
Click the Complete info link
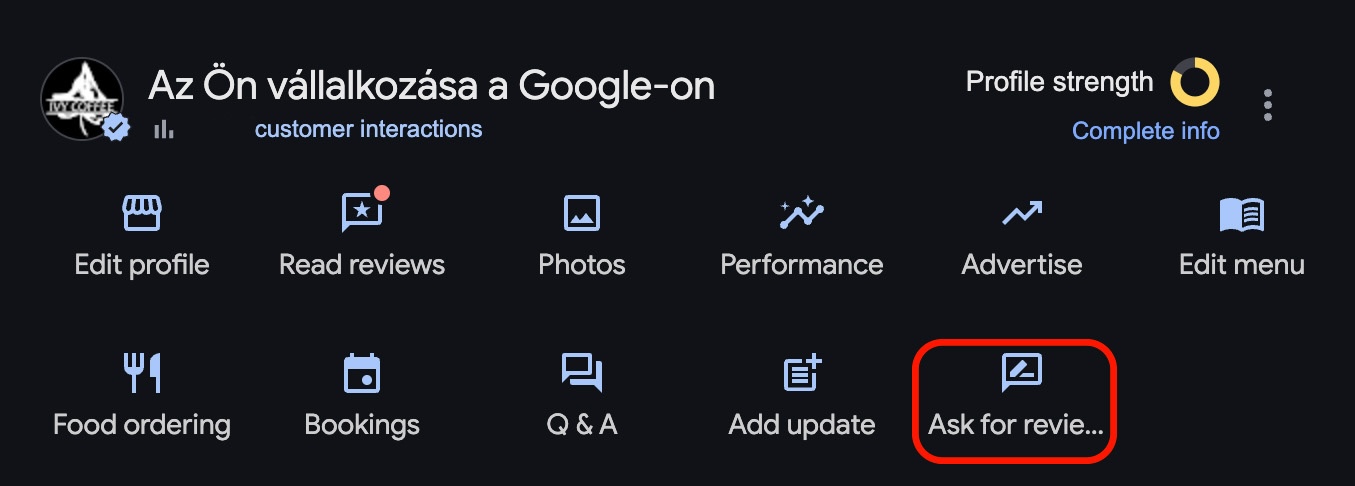click(1146, 131)
